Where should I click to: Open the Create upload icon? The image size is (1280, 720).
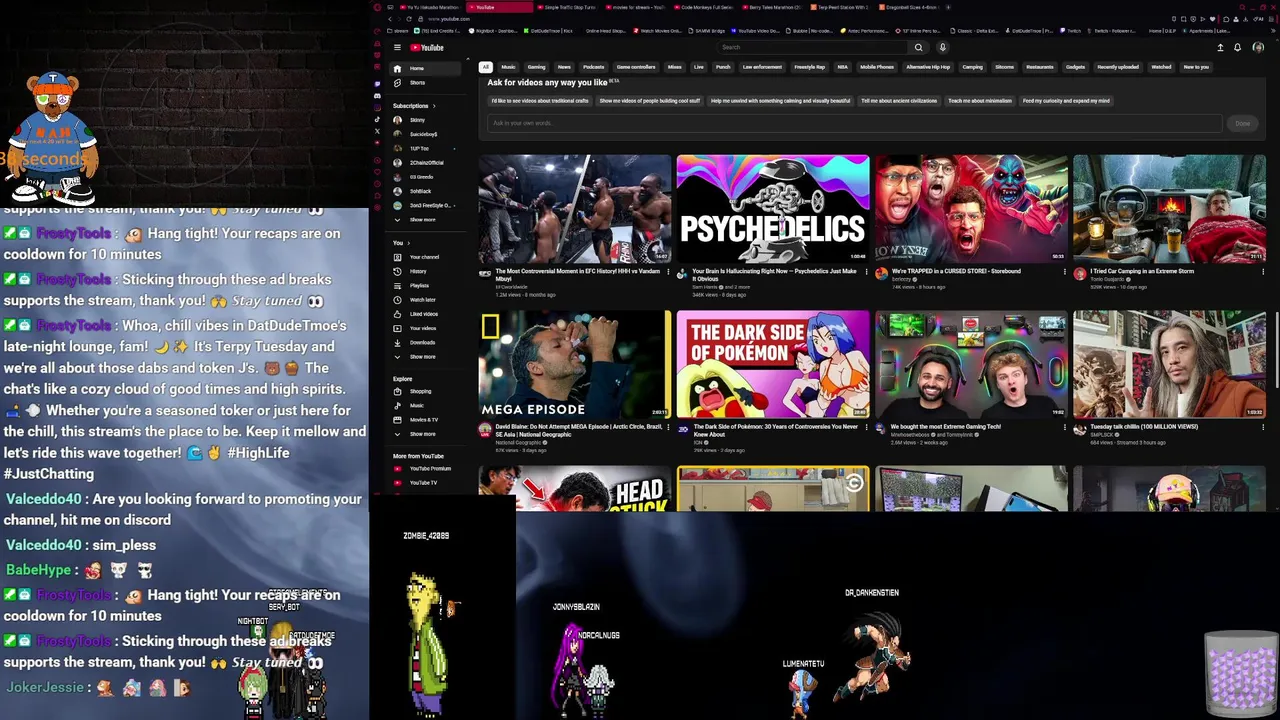click(x=1219, y=47)
